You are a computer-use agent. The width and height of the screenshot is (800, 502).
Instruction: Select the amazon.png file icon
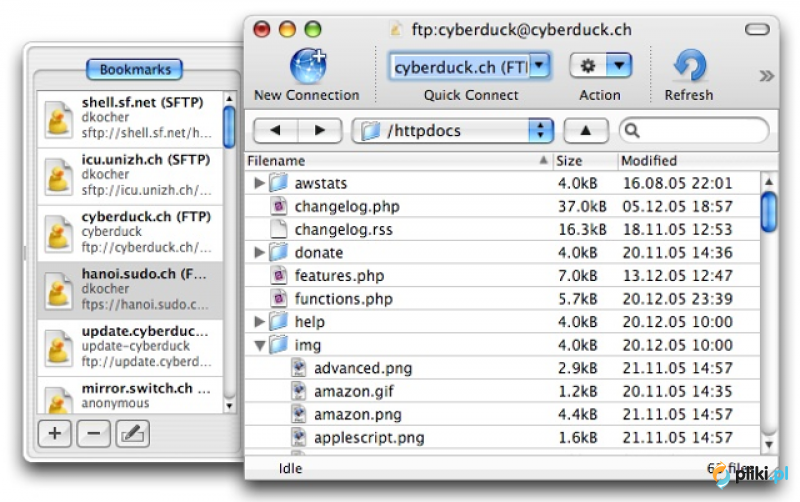click(x=298, y=414)
